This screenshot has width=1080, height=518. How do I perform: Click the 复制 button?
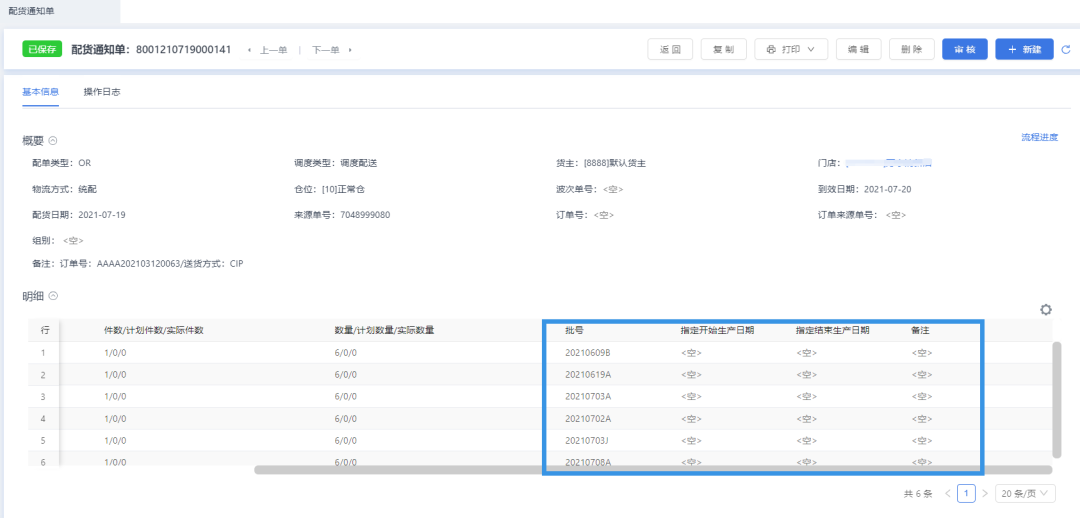coord(723,50)
